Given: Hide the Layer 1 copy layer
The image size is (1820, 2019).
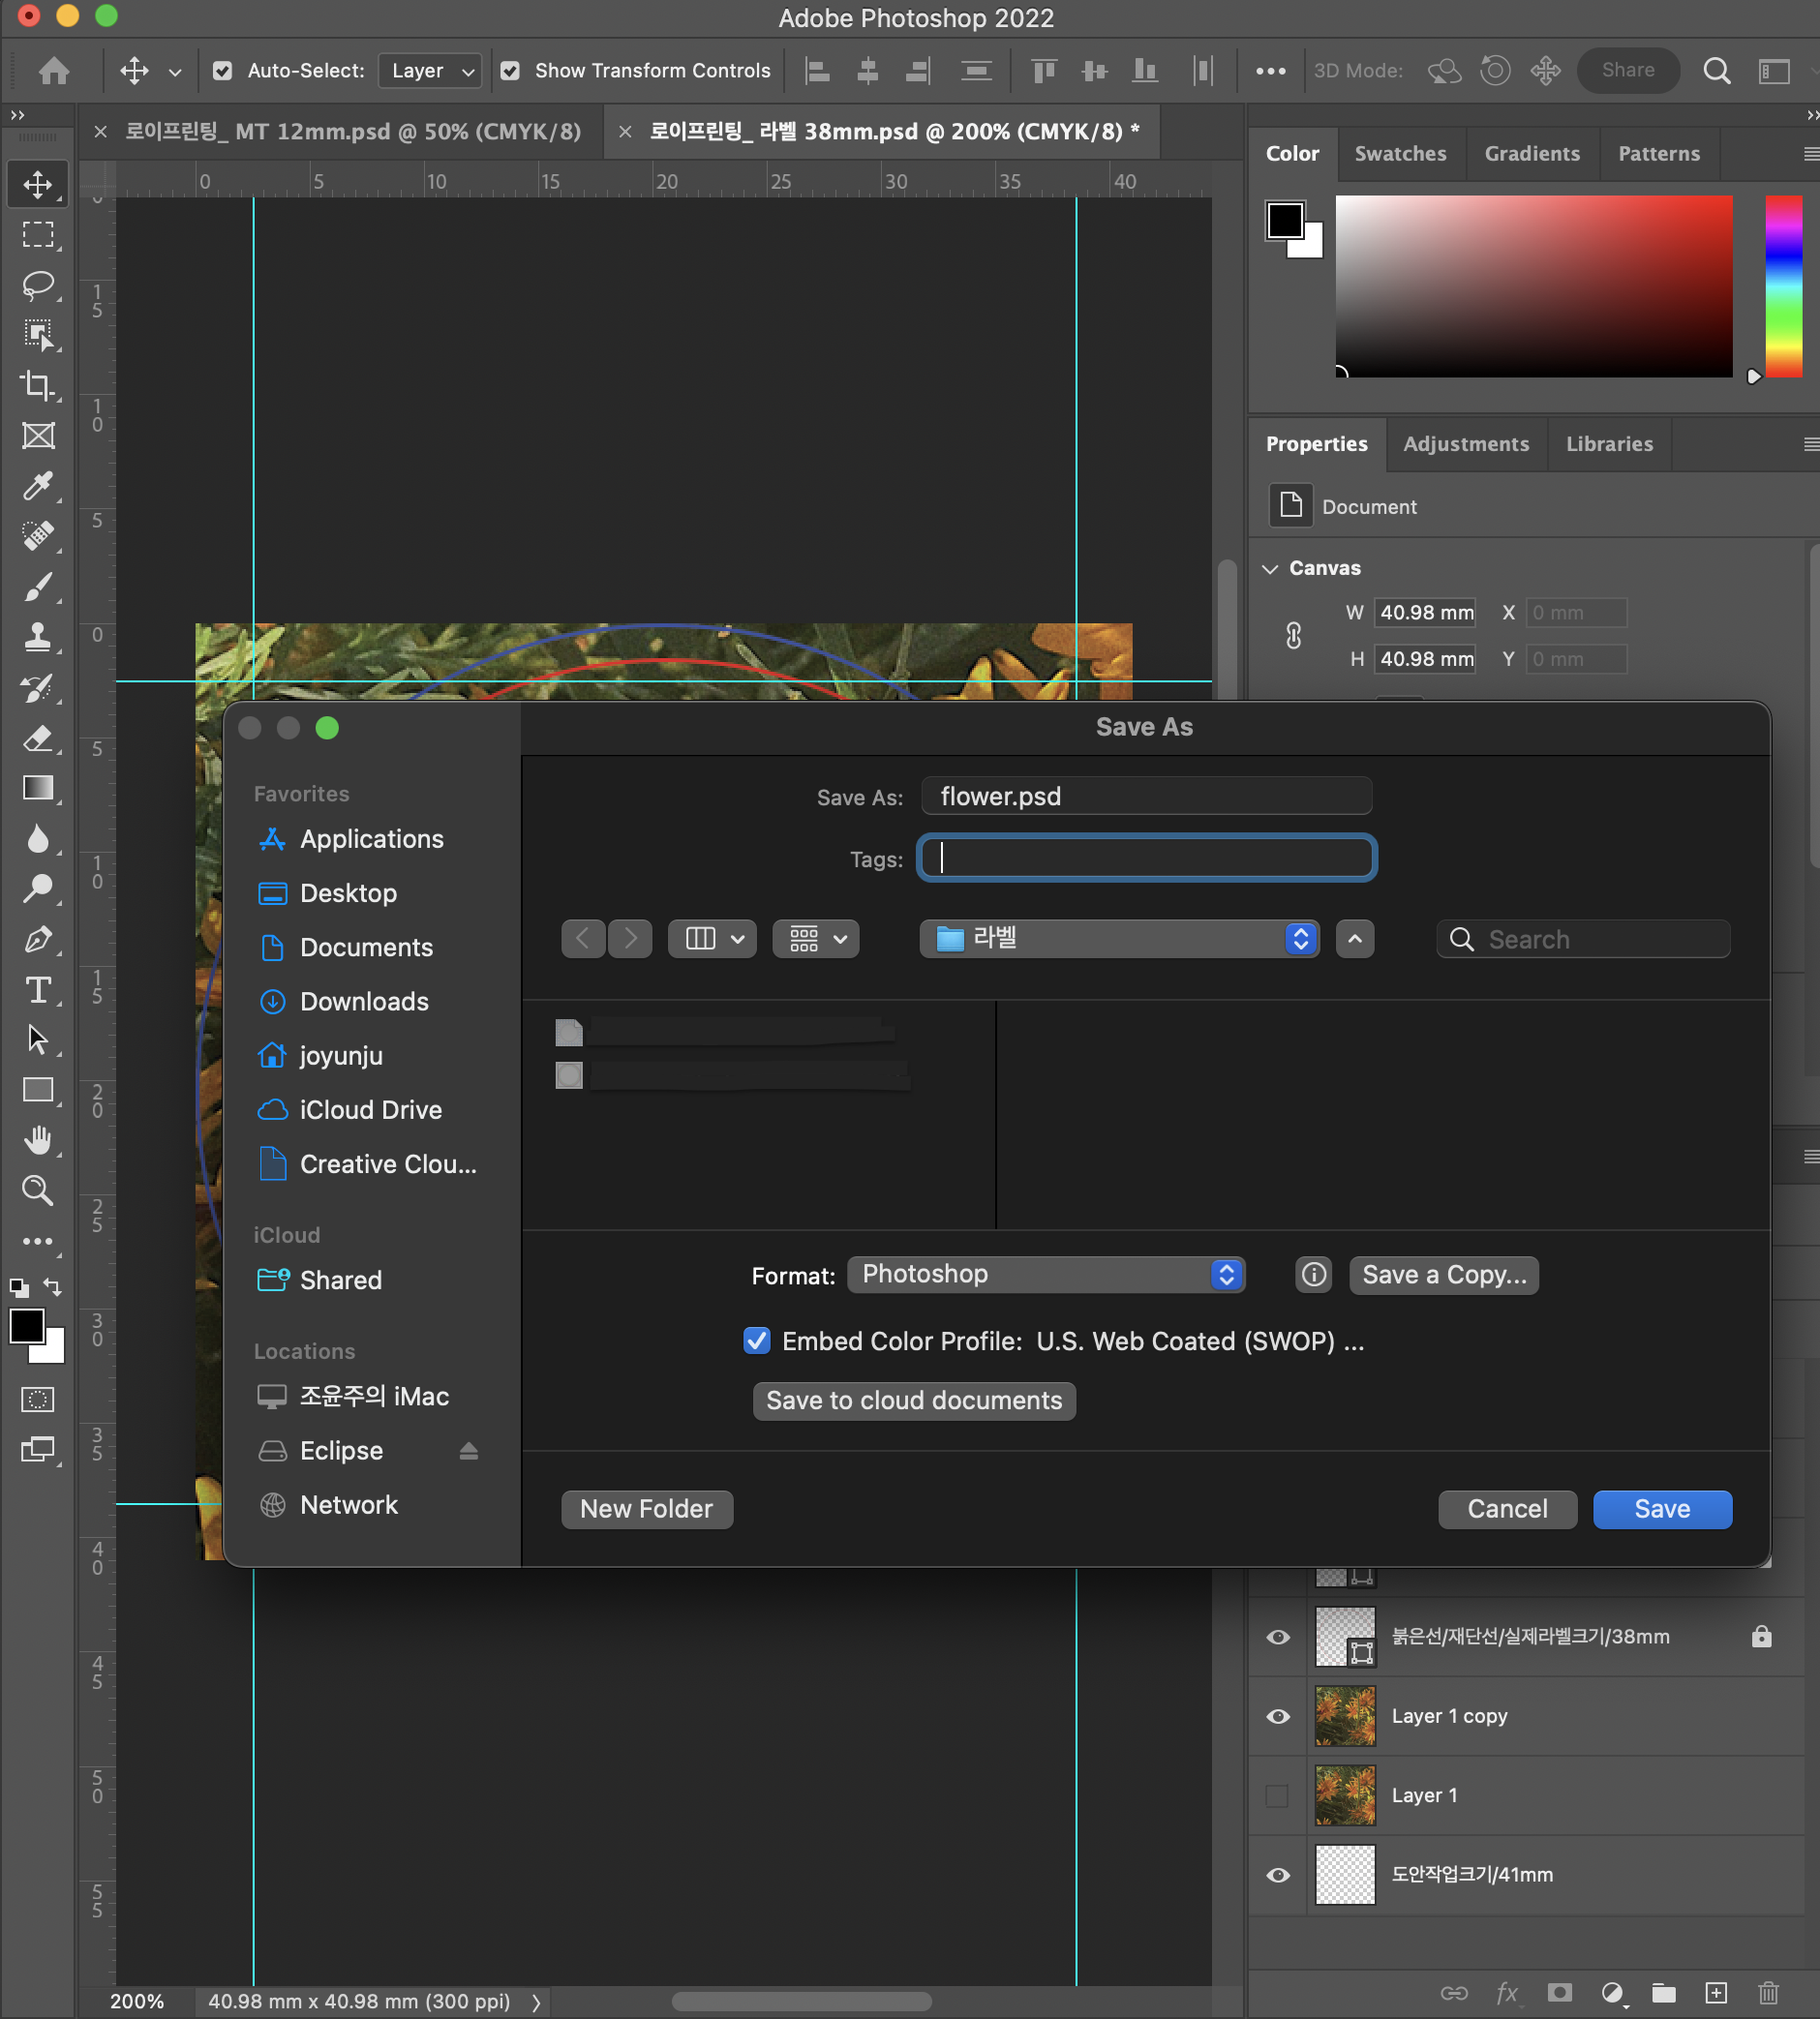Looking at the screenshot, I should click(1277, 1715).
